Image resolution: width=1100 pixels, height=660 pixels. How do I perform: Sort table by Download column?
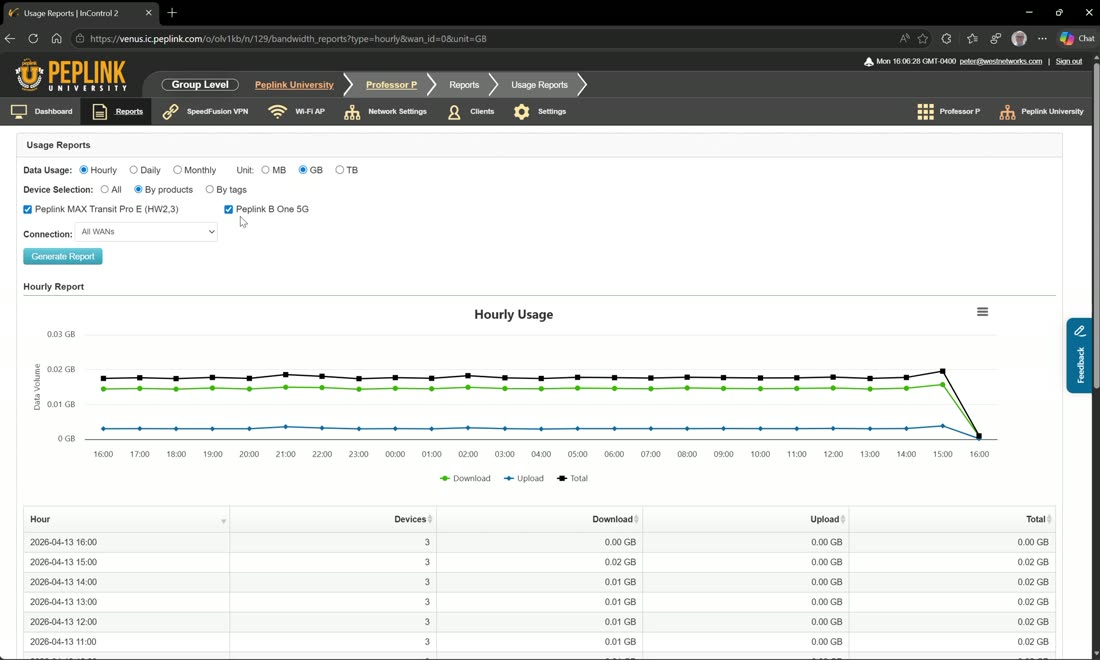pyautogui.click(x=539, y=520)
